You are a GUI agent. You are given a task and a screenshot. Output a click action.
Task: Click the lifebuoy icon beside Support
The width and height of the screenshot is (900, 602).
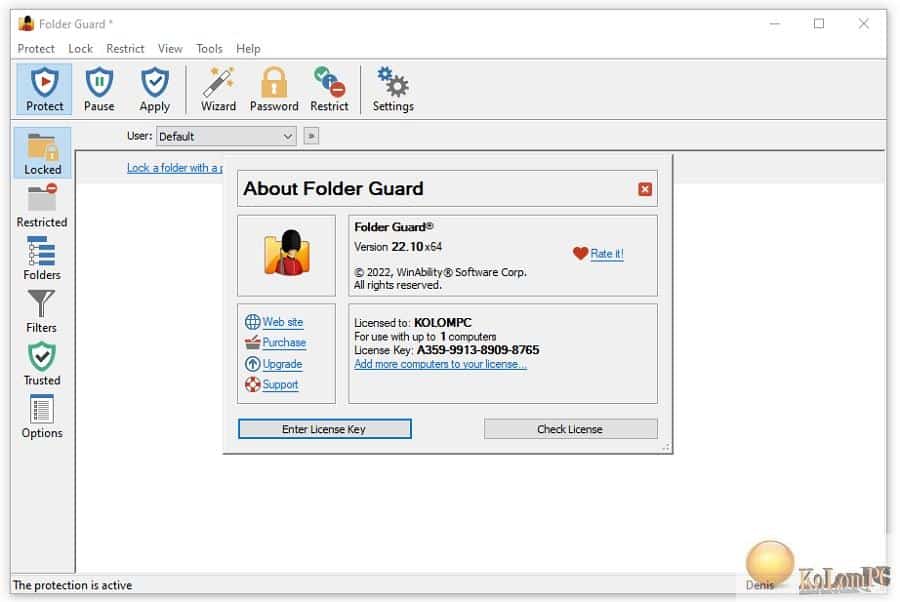[252, 384]
